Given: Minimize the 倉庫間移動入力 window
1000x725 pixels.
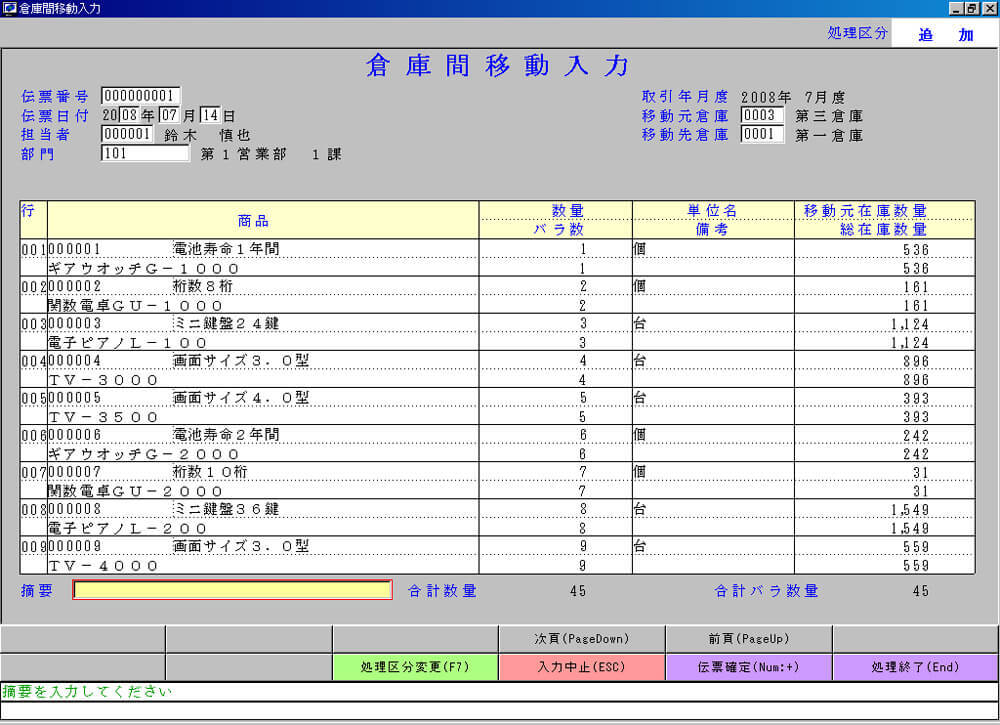Looking at the screenshot, I should pos(955,8).
